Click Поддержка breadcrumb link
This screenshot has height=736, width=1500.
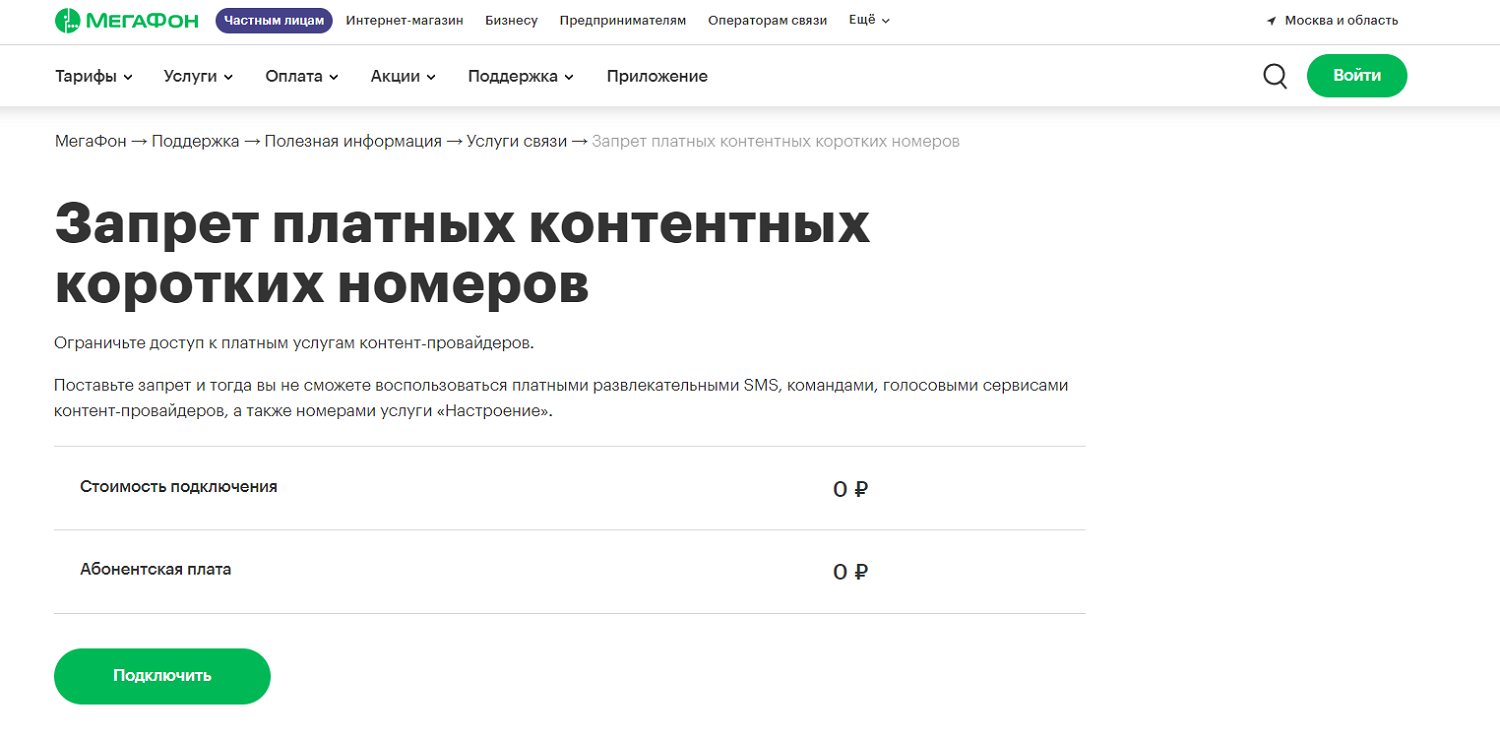(195, 141)
